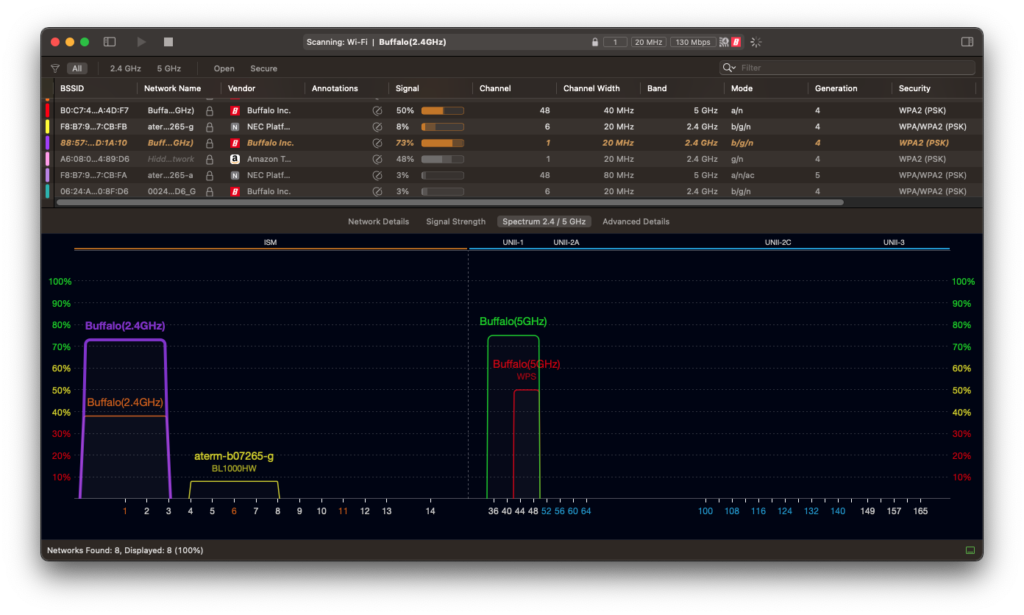1024x615 pixels.
Task: Click the 20 MHz width indicator in toolbar
Action: pyautogui.click(x=648, y=42)
